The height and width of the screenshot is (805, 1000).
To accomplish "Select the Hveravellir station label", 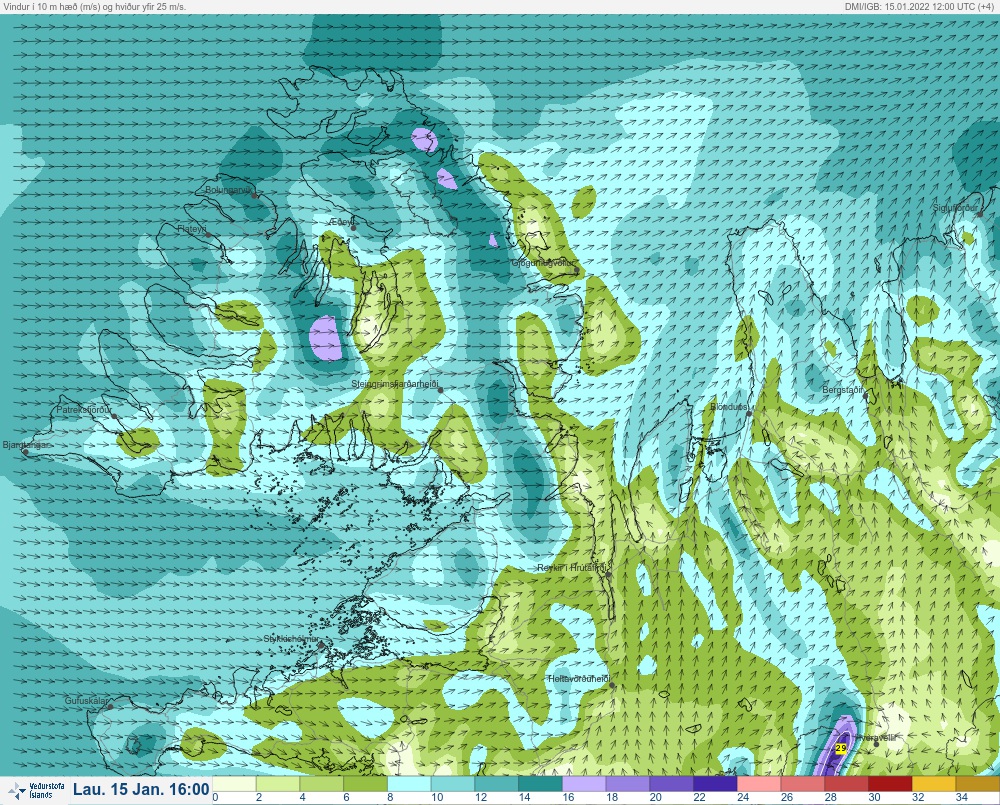I will point(876,737).
